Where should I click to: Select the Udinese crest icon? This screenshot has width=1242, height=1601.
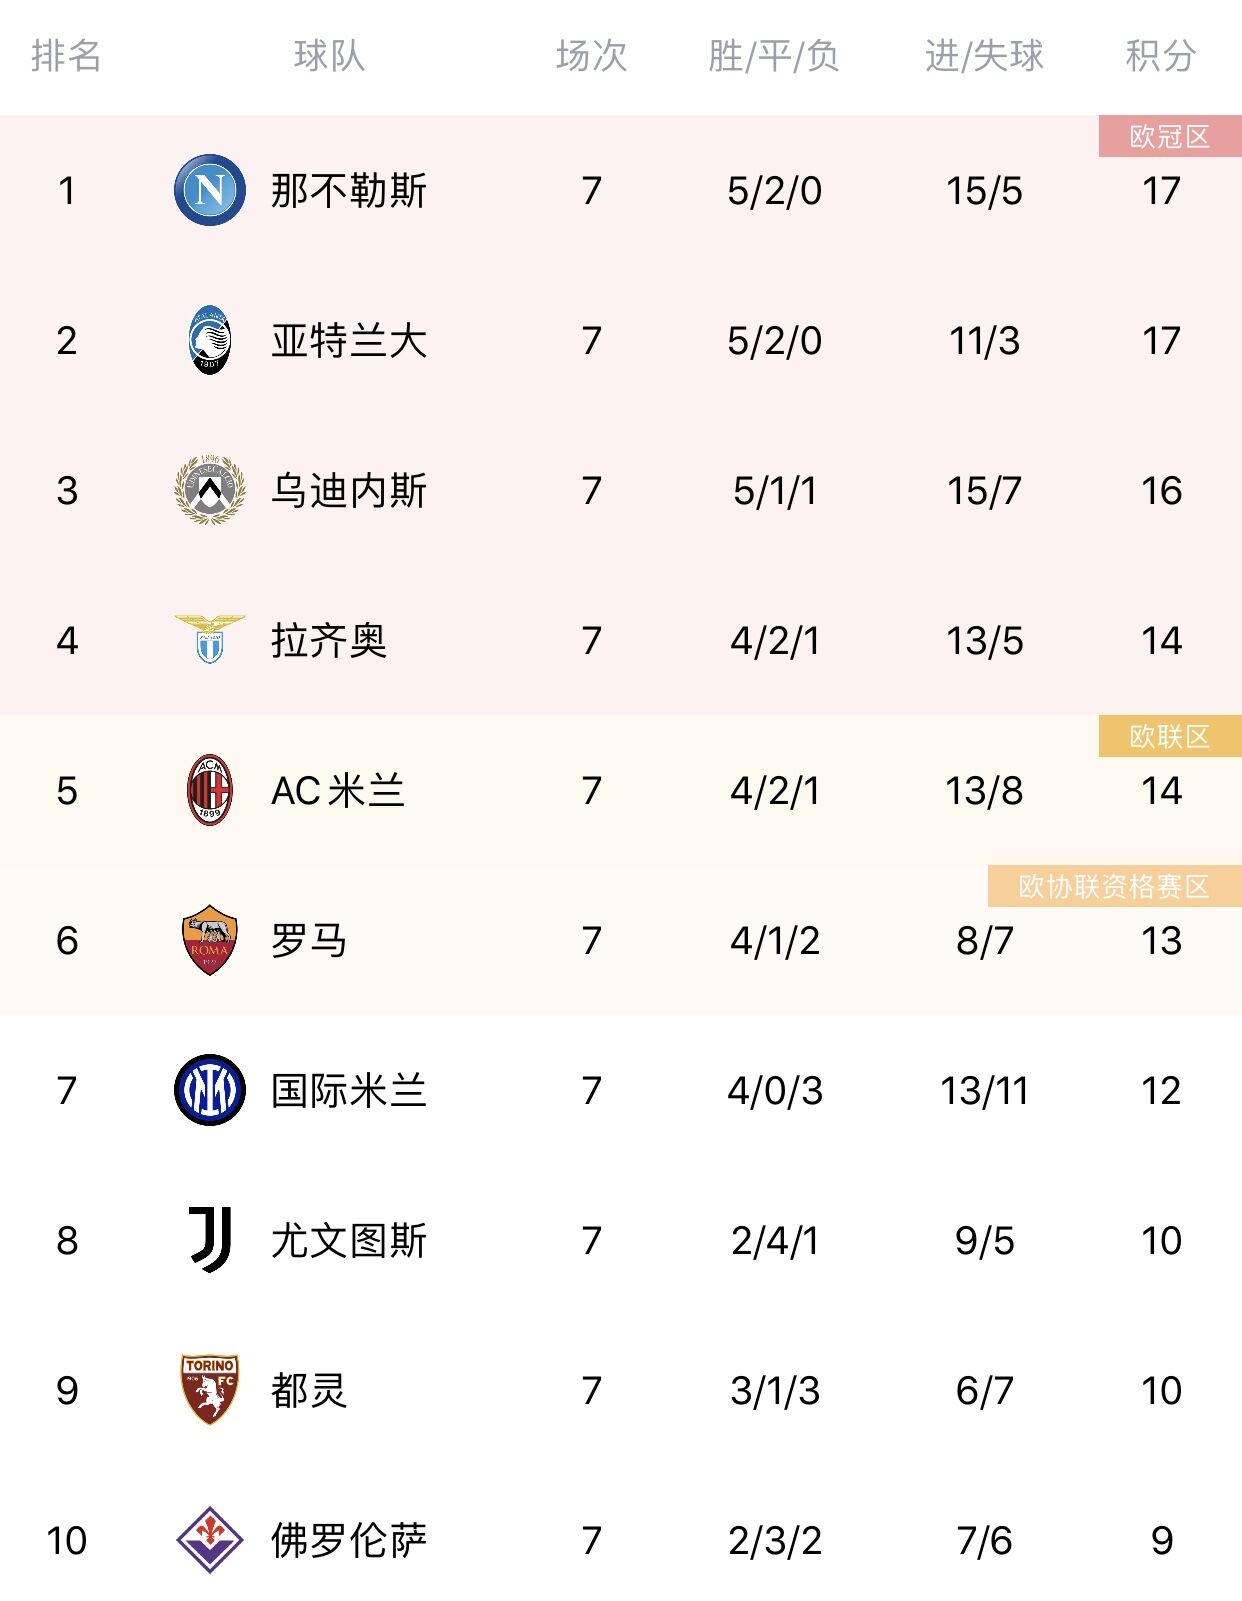210,490
